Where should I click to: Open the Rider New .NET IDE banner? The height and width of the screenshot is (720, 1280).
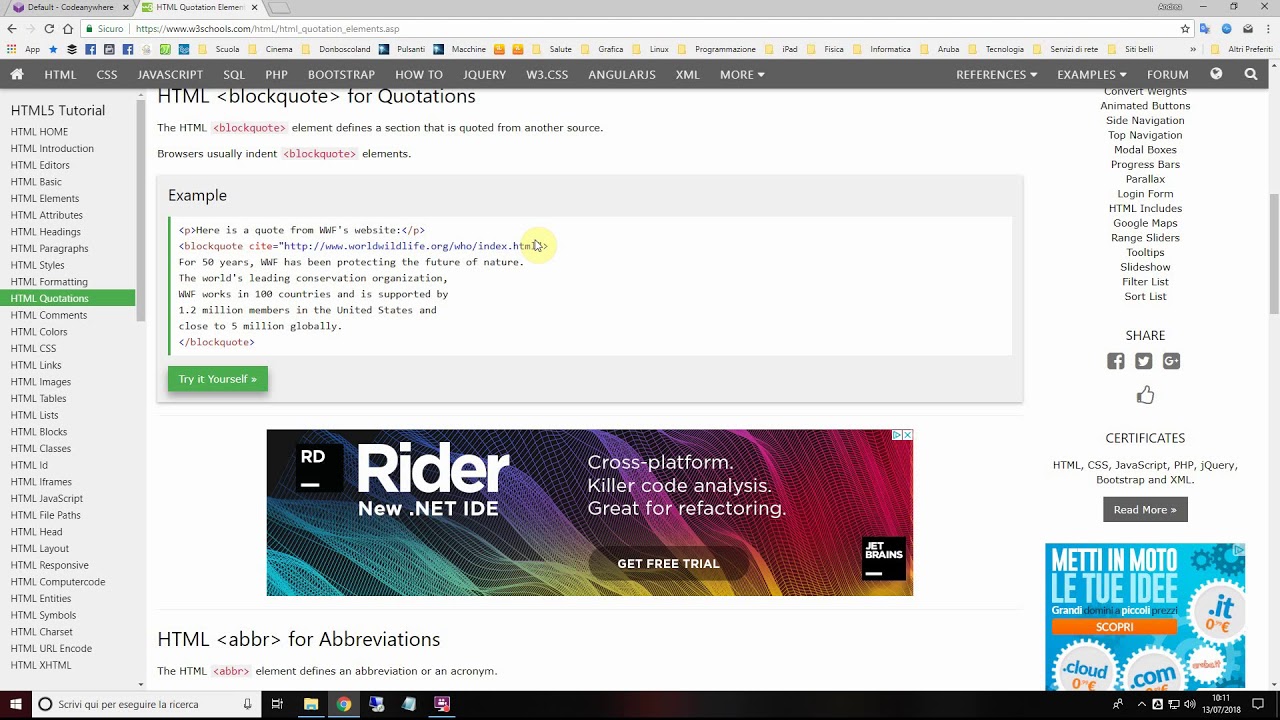pos(590,513)
